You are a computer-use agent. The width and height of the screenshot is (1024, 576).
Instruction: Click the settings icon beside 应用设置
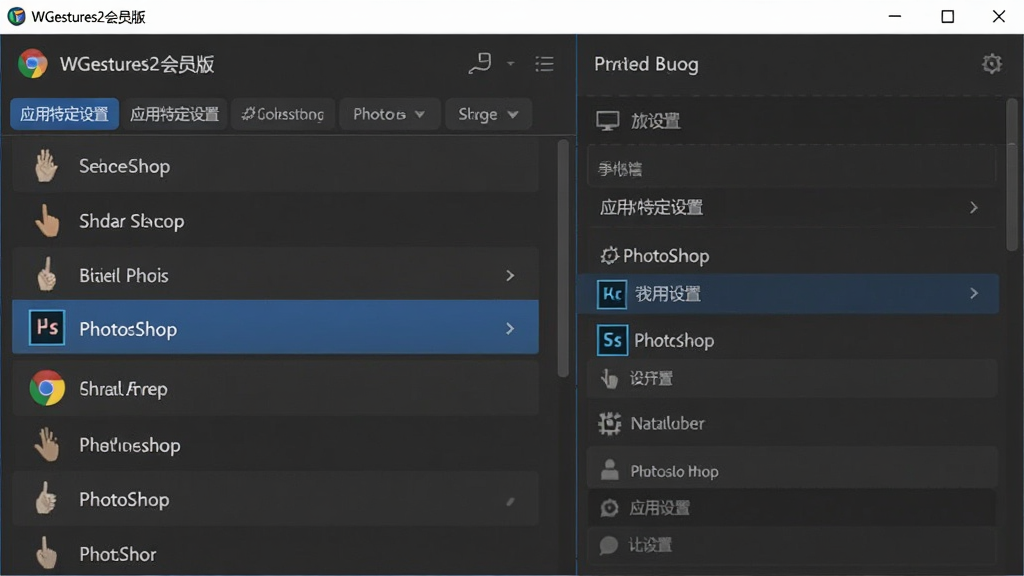click(609, 507)
